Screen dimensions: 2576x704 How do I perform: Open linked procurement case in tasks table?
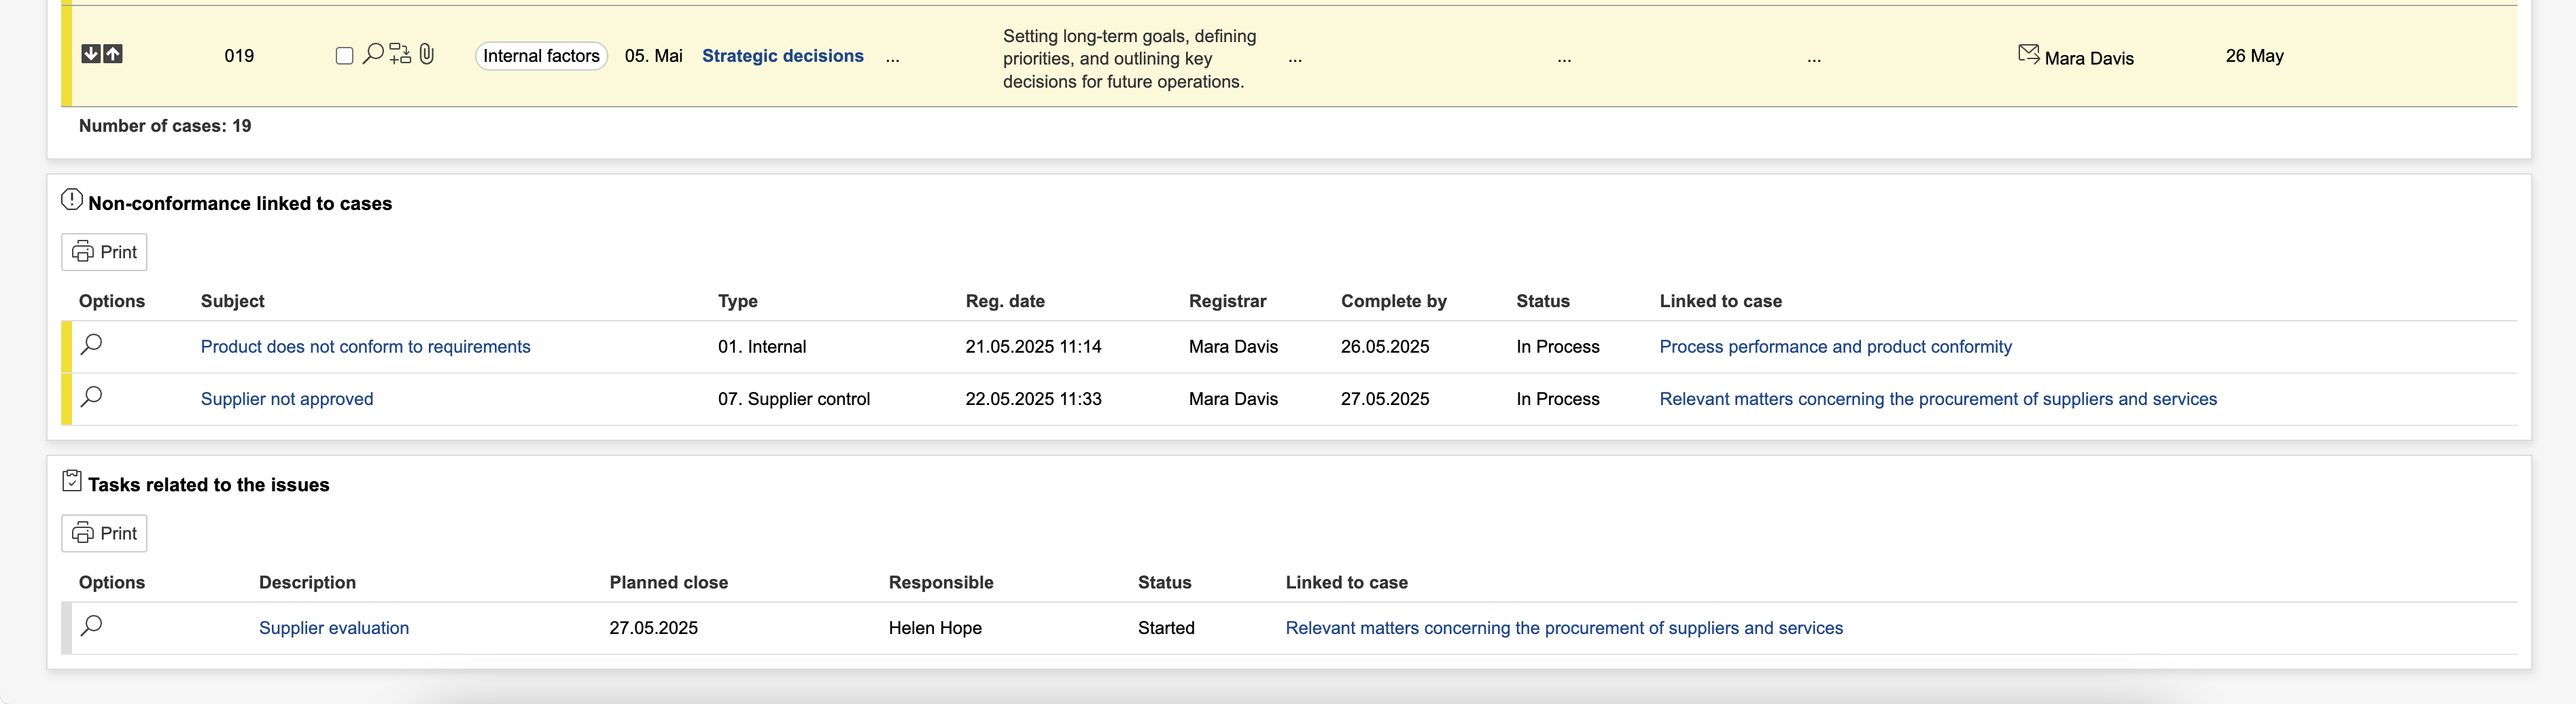click(1563, 628)
